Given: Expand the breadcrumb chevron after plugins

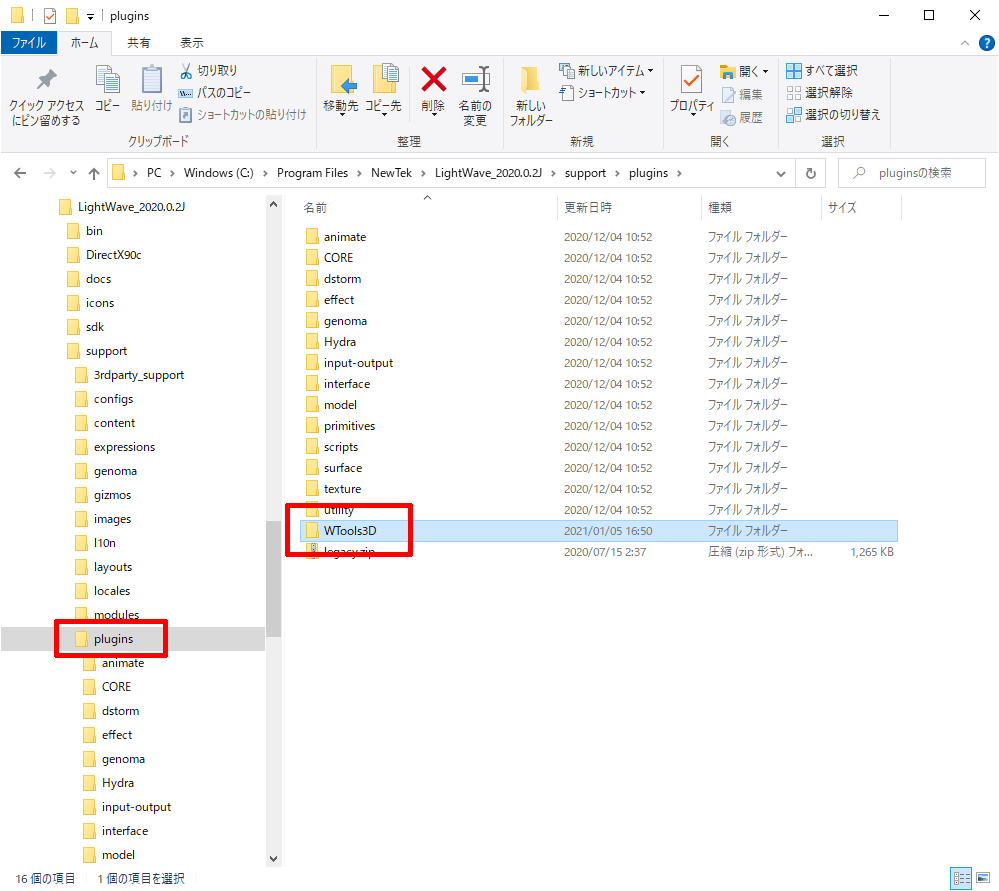Looking at the screenshot, I should pos(679,173).
